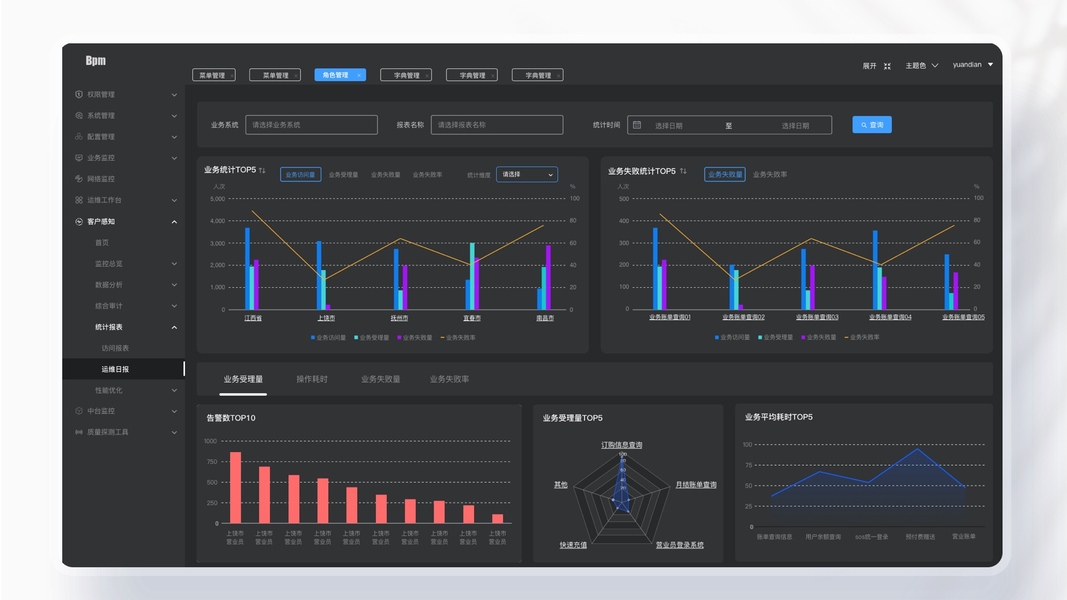This screenshot has height=600, width=1067.
Task: Click the 系统管理 sidebar icon
Action: coord(79,116)
